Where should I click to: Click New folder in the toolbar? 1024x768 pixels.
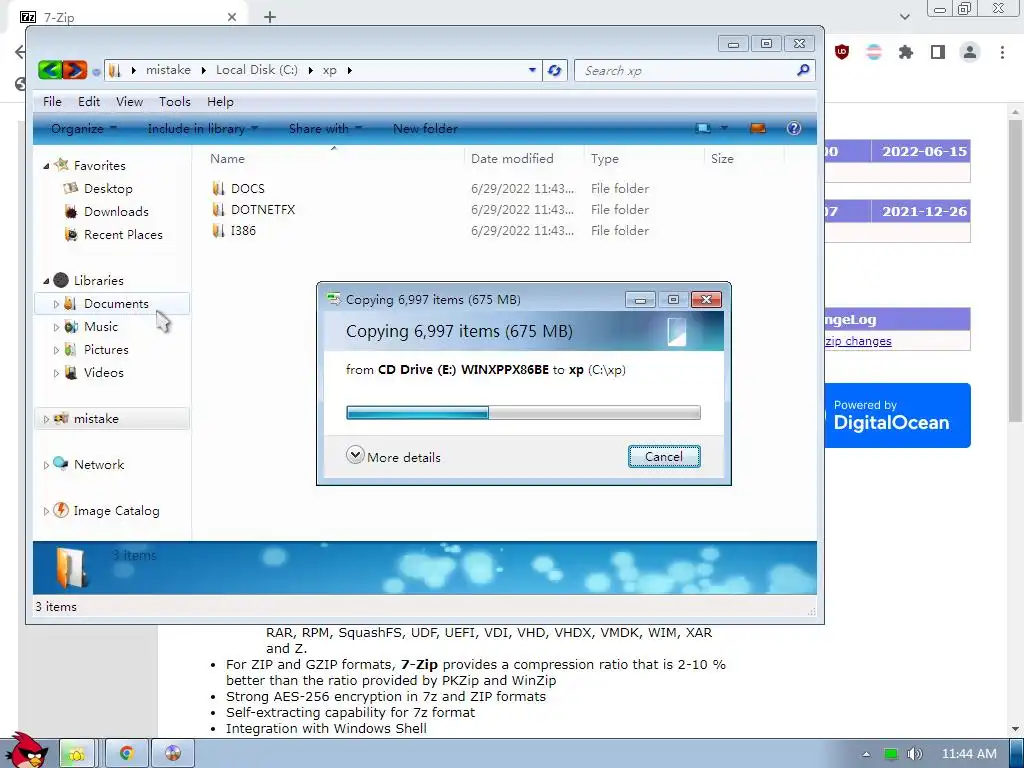425,129
